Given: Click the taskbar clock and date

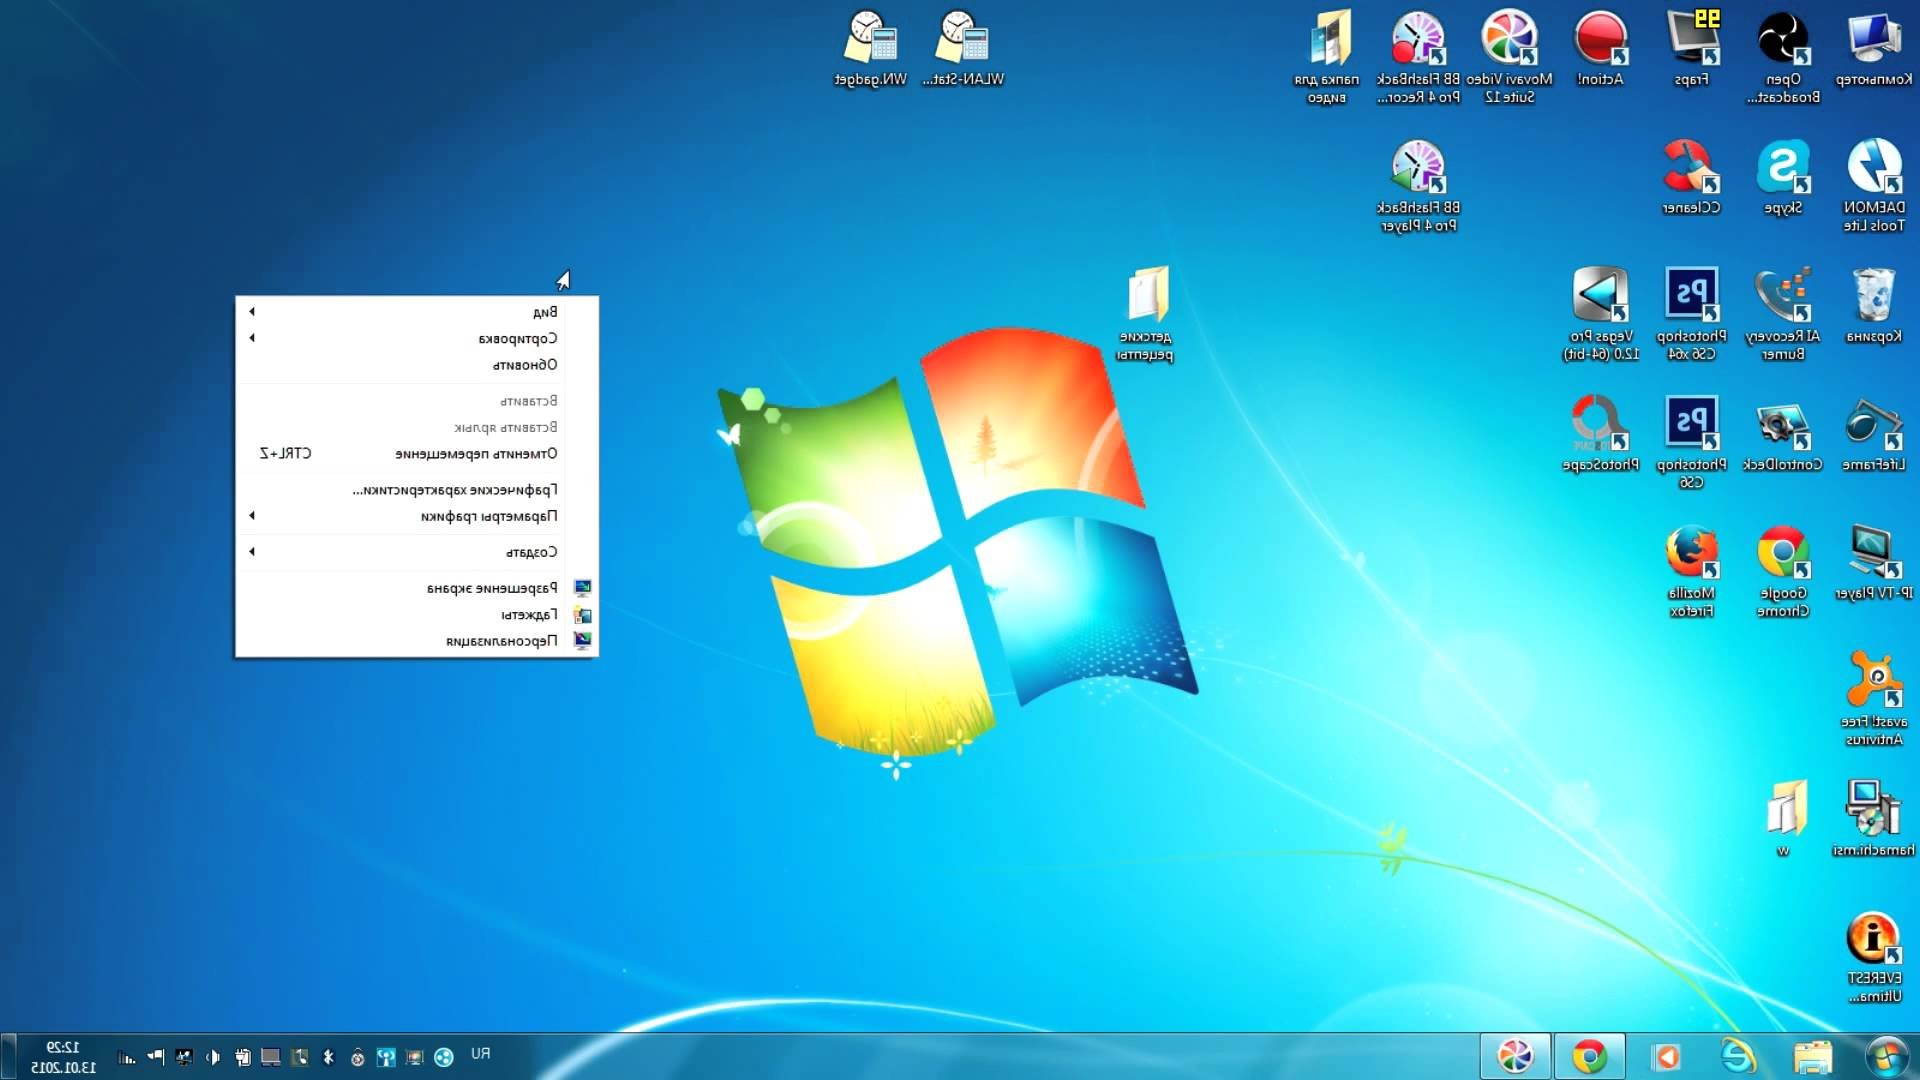Looking at the screenshot, I should coord(63,1057).
